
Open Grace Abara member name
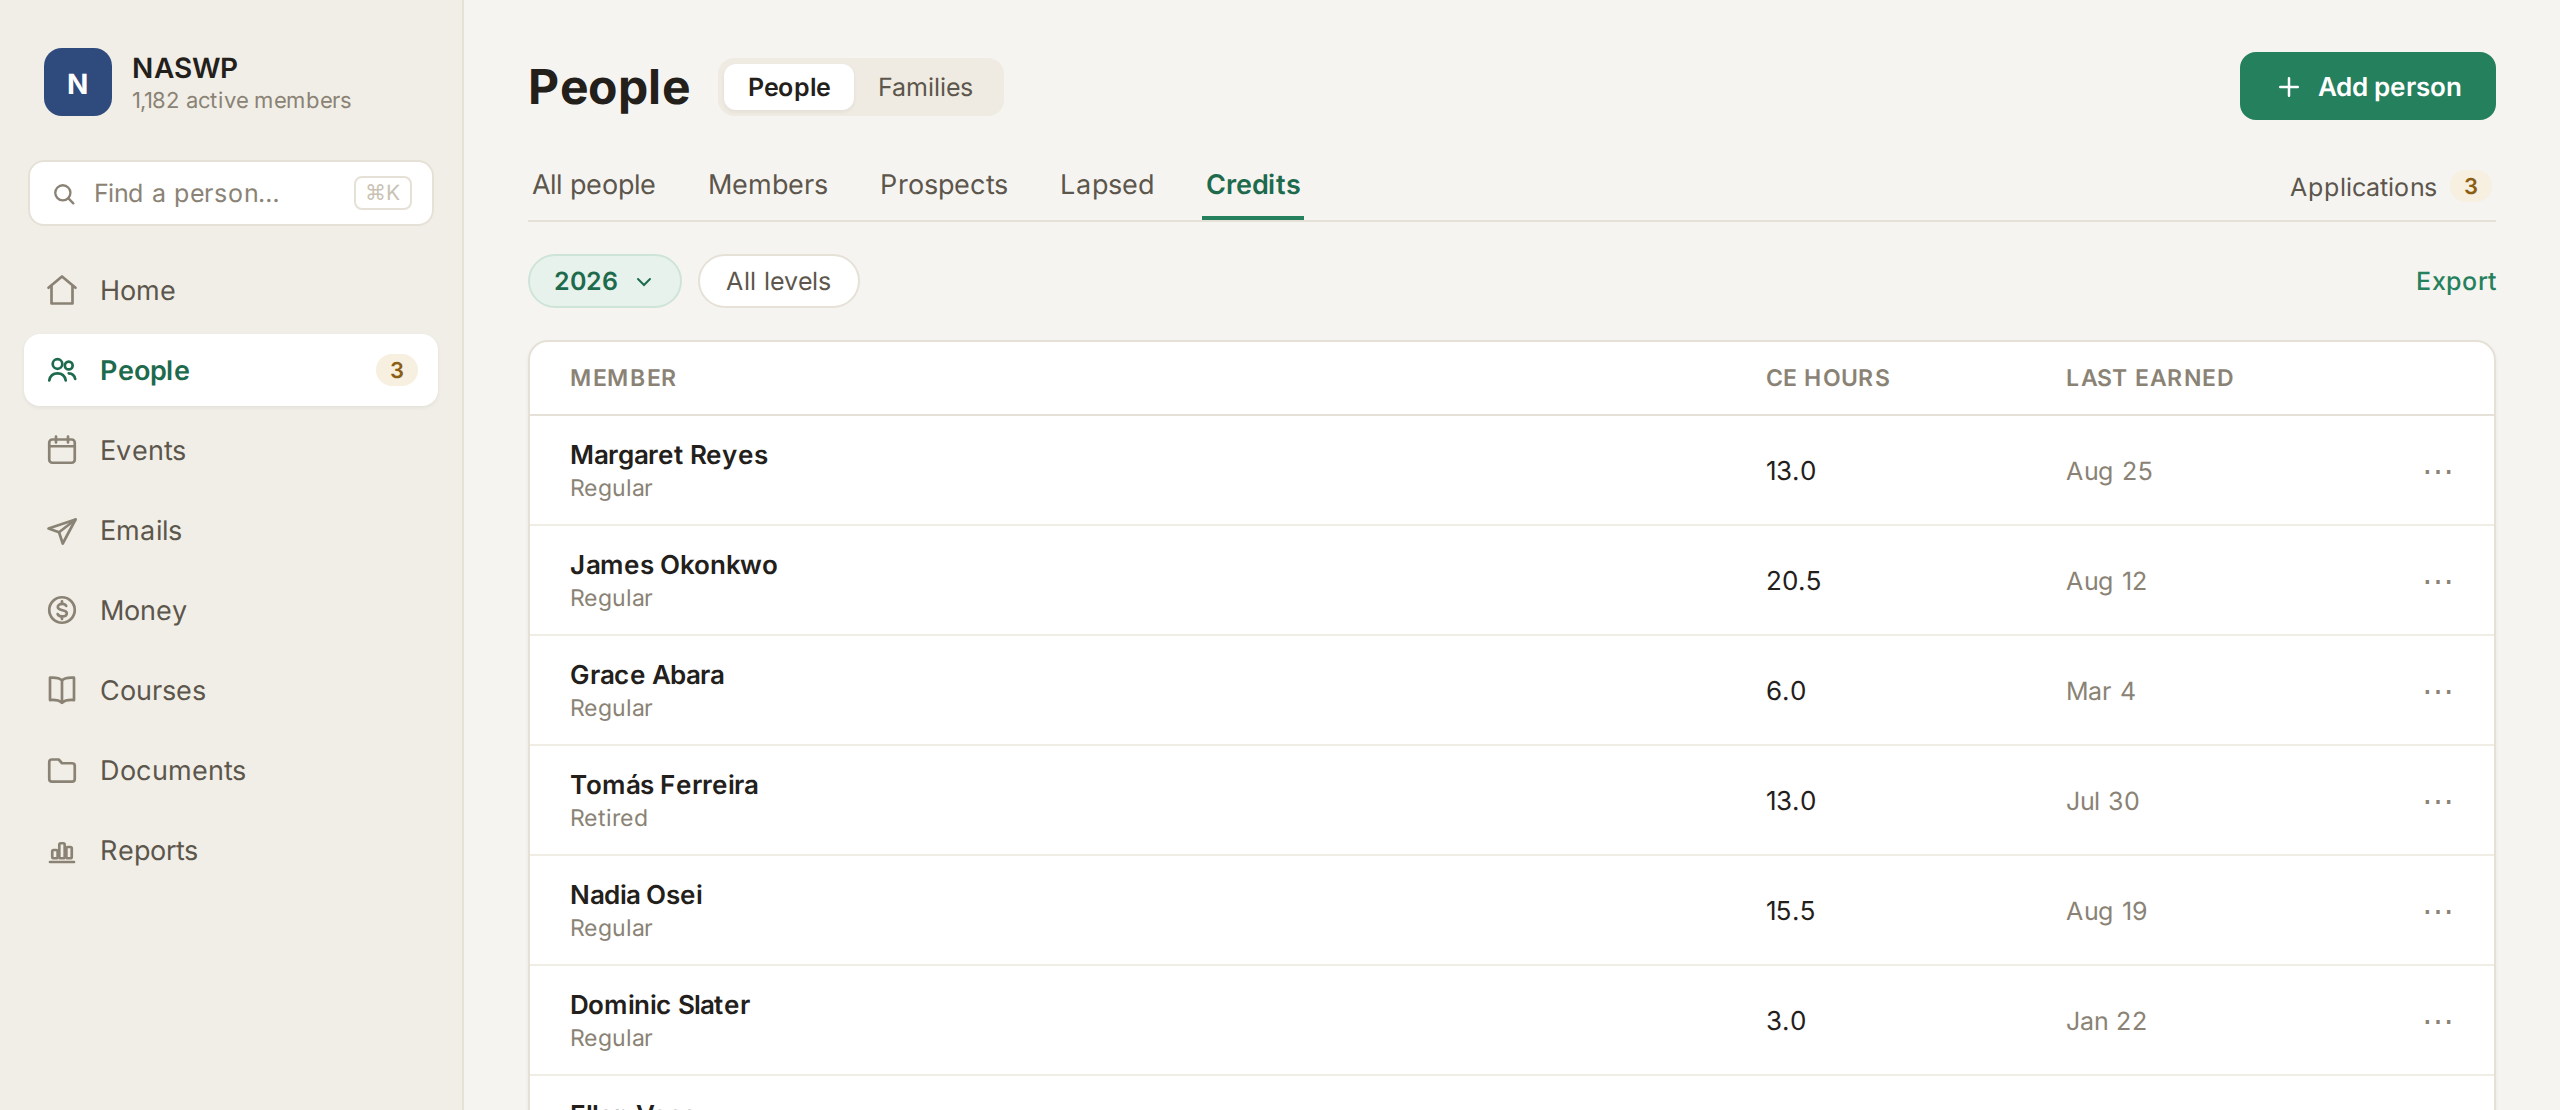[x=647, y=675]
